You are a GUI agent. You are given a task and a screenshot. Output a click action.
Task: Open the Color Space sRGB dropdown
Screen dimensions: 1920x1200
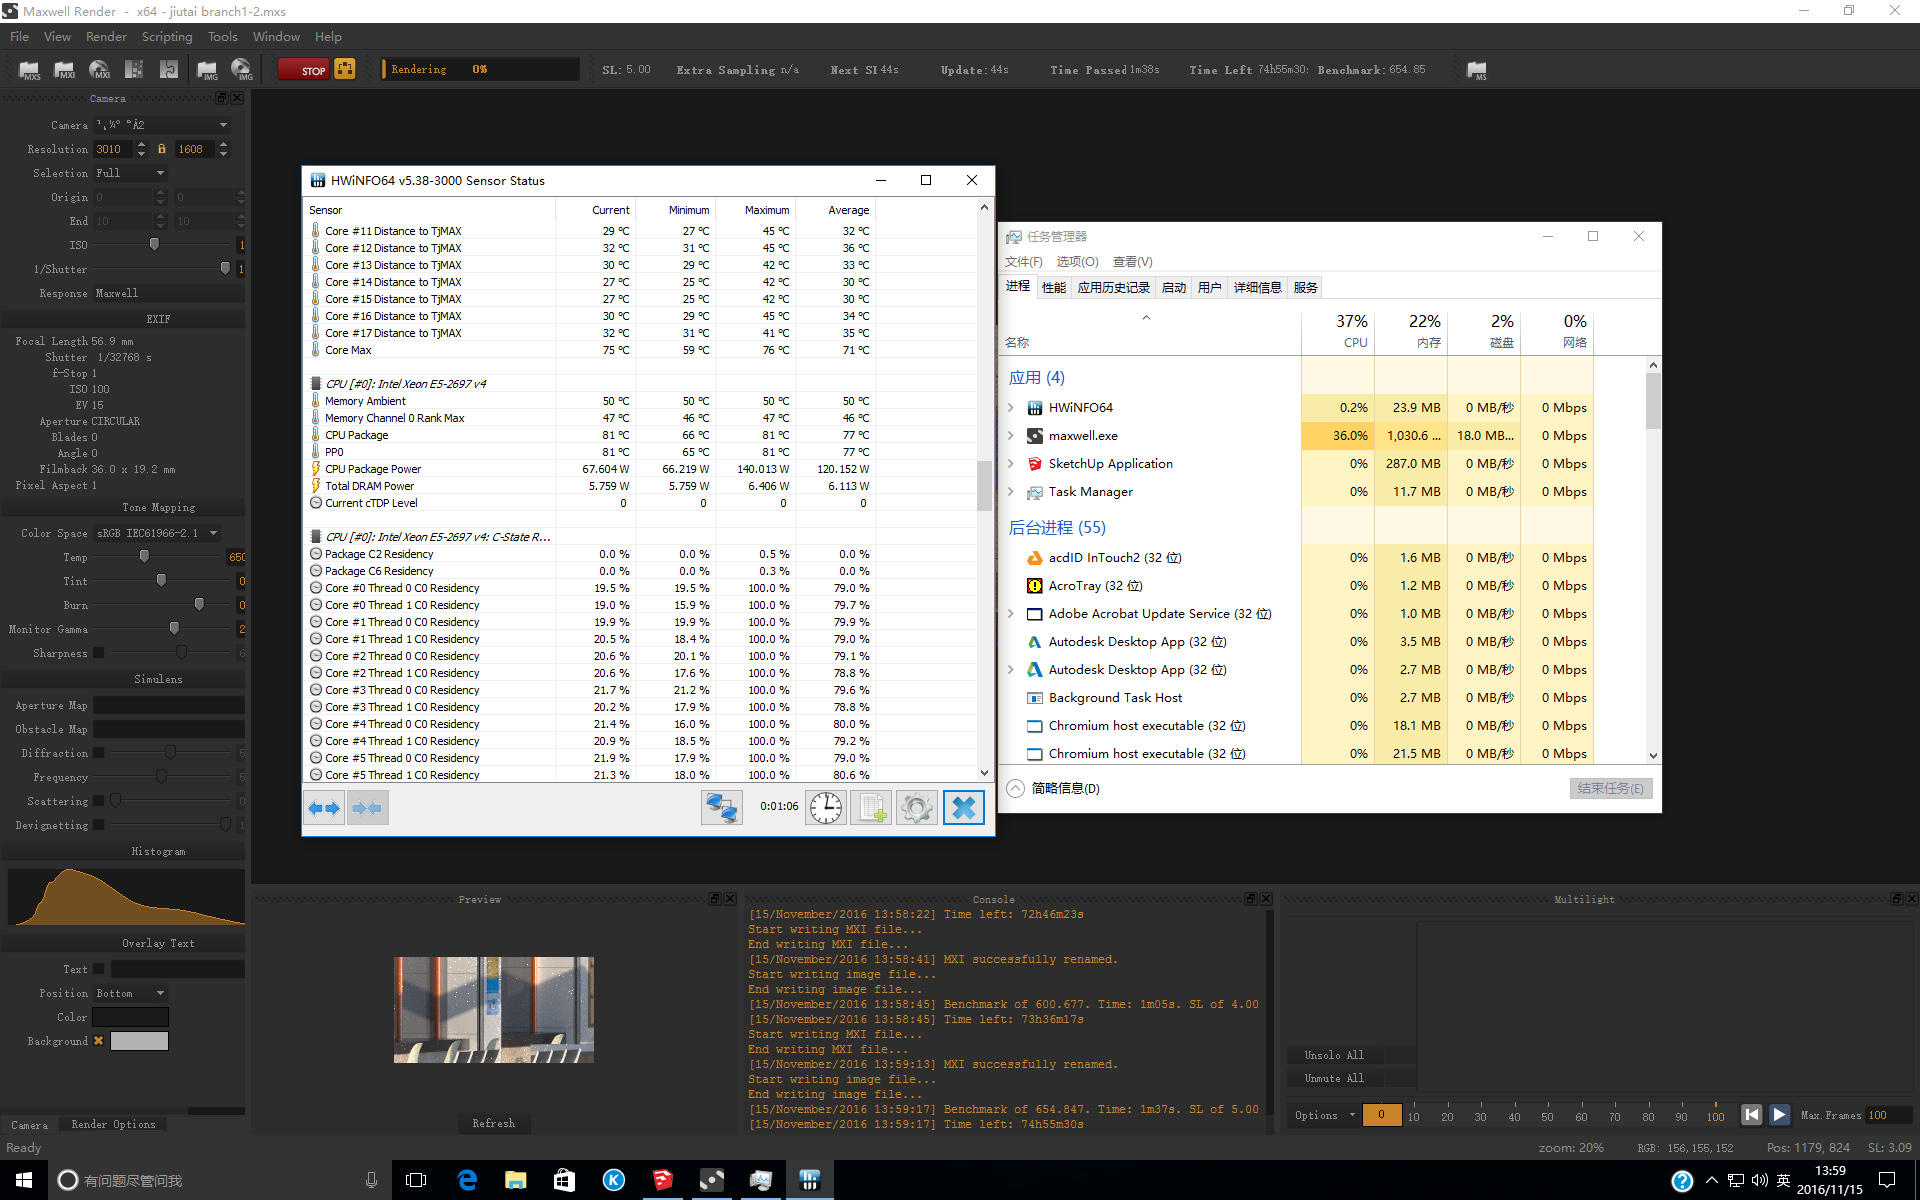[157, 533]
